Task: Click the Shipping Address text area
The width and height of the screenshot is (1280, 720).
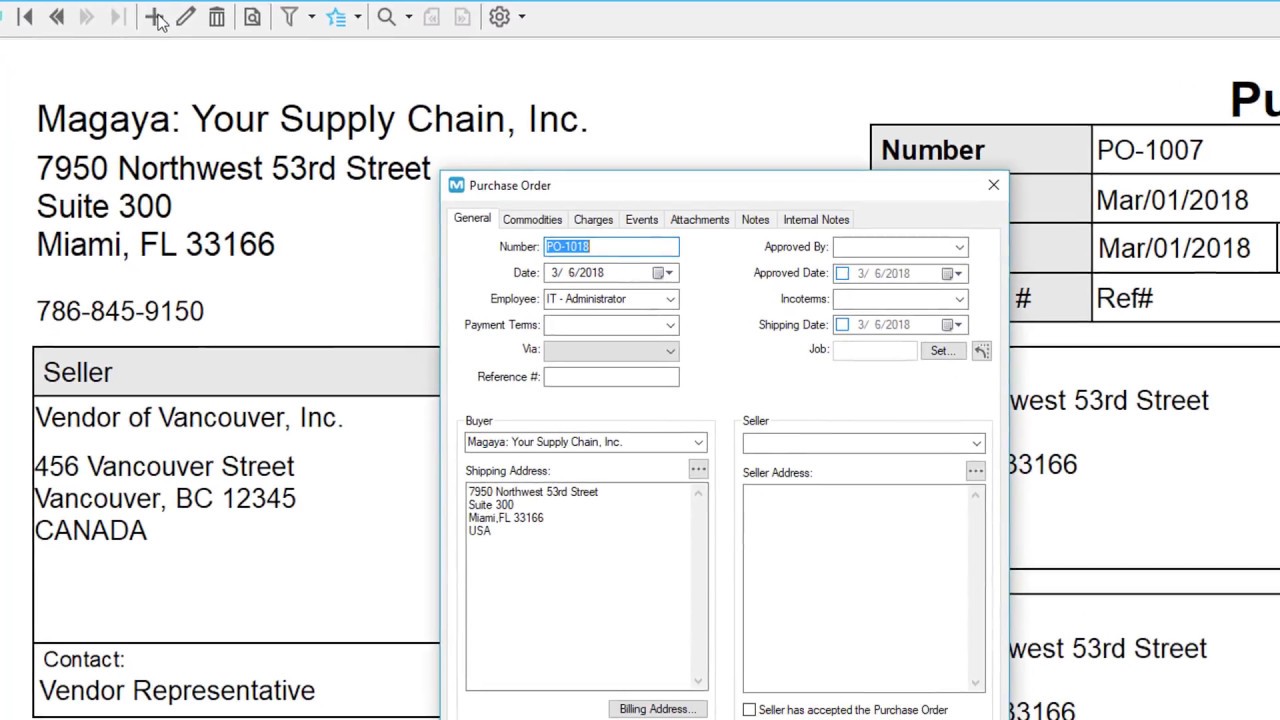Action: [x=586, y=587]
